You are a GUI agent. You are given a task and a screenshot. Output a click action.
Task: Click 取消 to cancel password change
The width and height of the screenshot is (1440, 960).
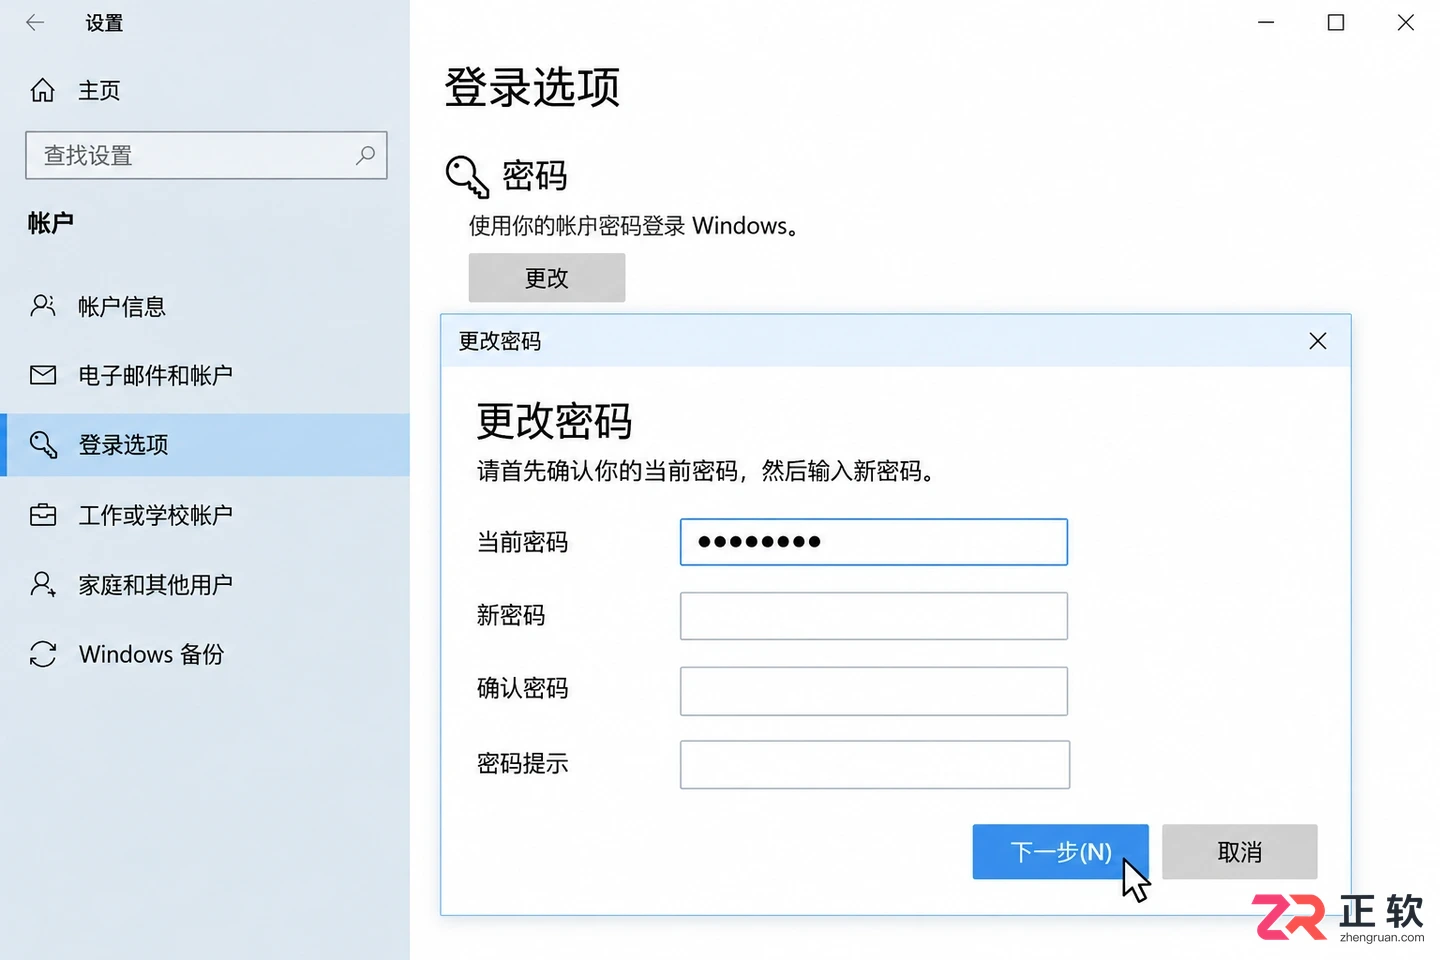(x=1240, y=852)
